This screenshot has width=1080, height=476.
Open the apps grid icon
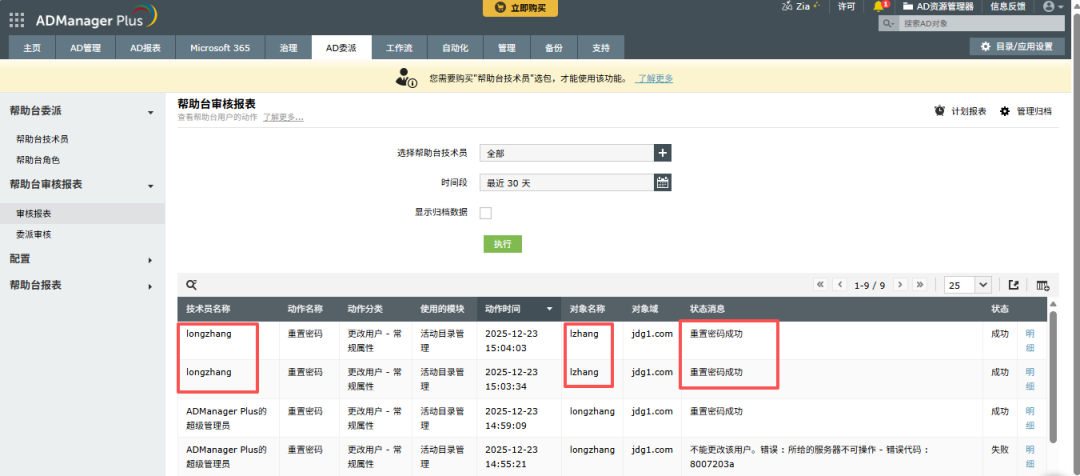point(17,19)
